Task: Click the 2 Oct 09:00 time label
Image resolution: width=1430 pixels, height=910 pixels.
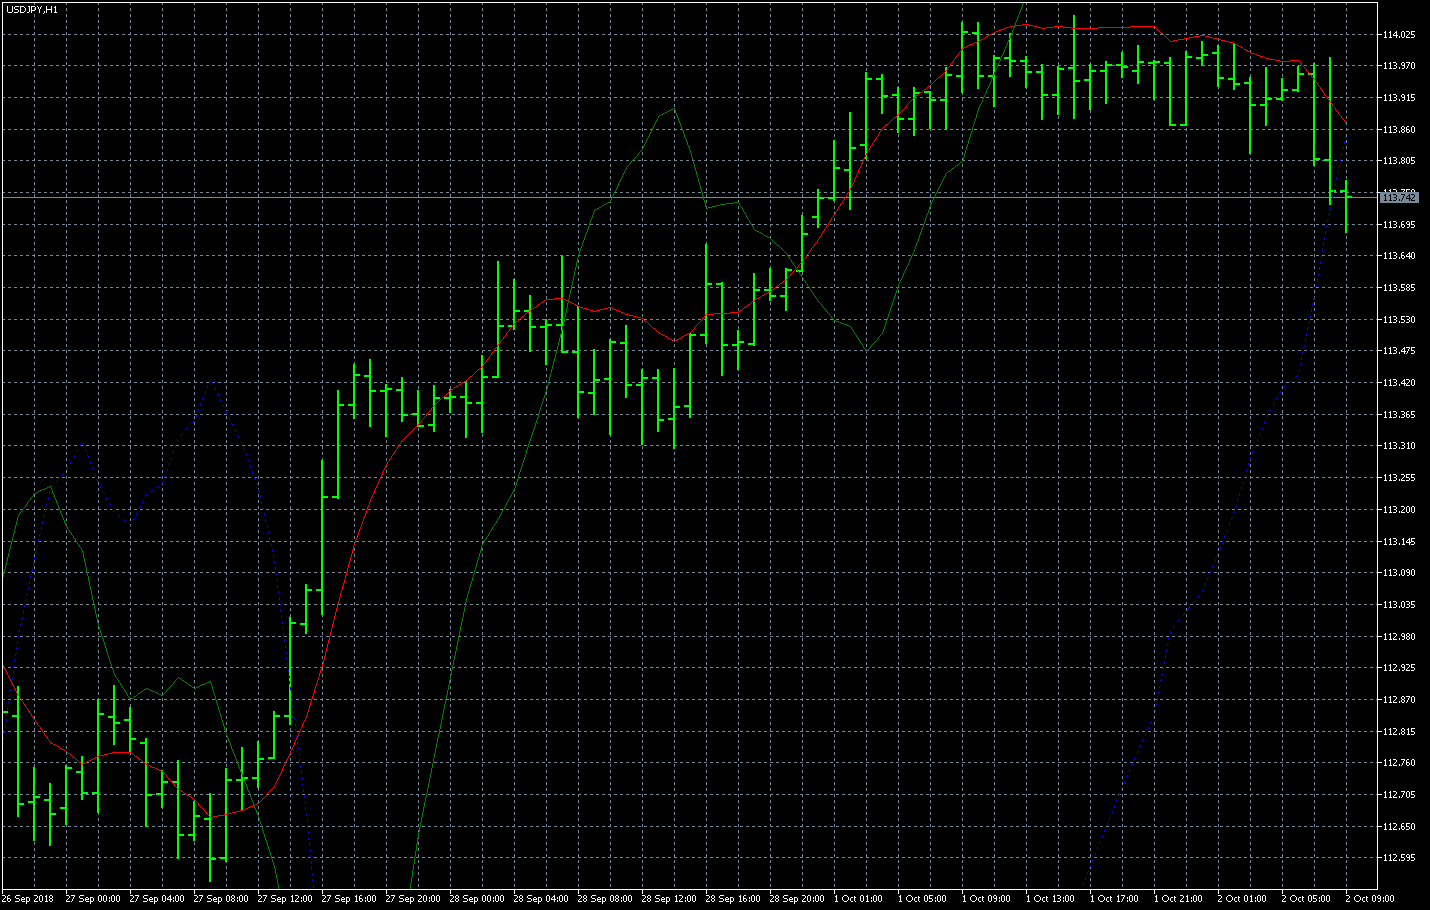Action: (x=1370, y=899)
